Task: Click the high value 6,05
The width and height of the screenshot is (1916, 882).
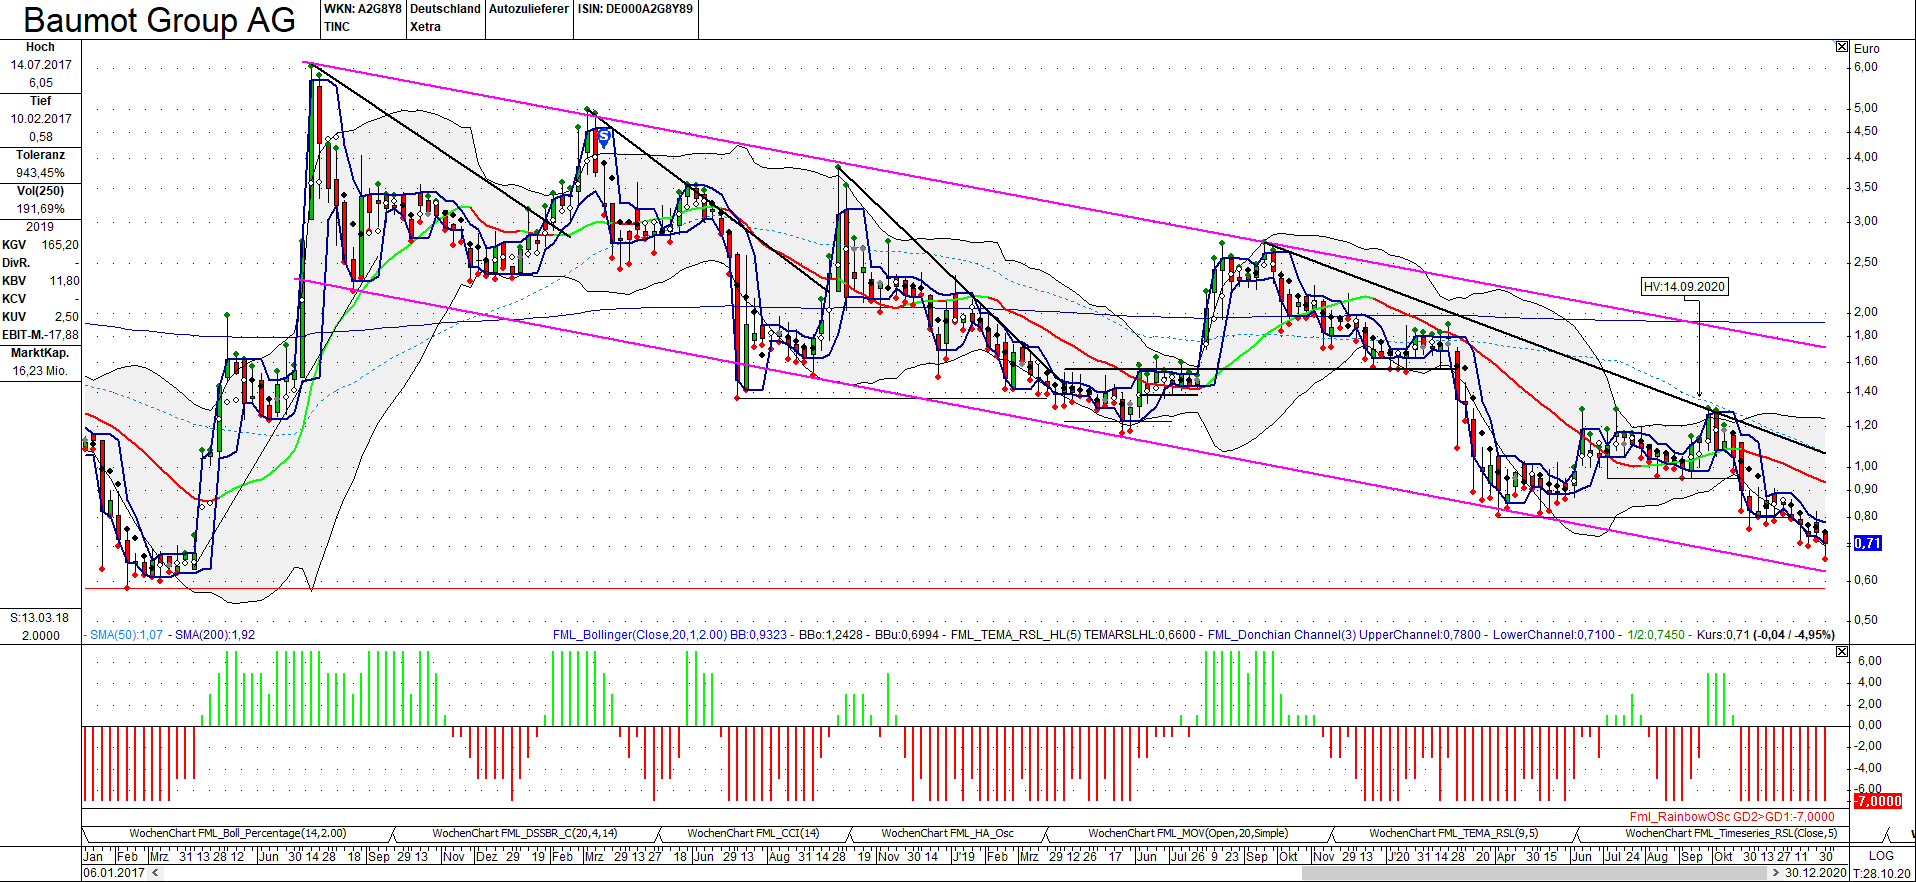Action: pos(41,83)
